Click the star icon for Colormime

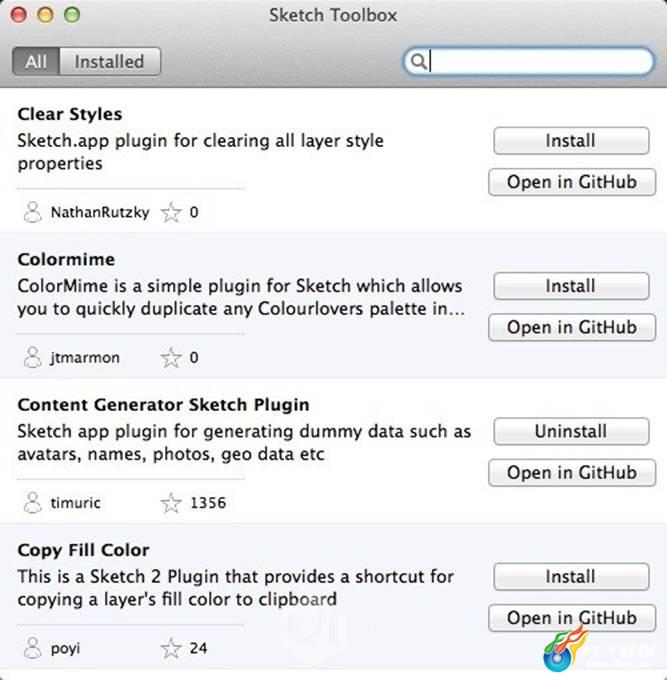pyautogui.click(x=171, y=358)
